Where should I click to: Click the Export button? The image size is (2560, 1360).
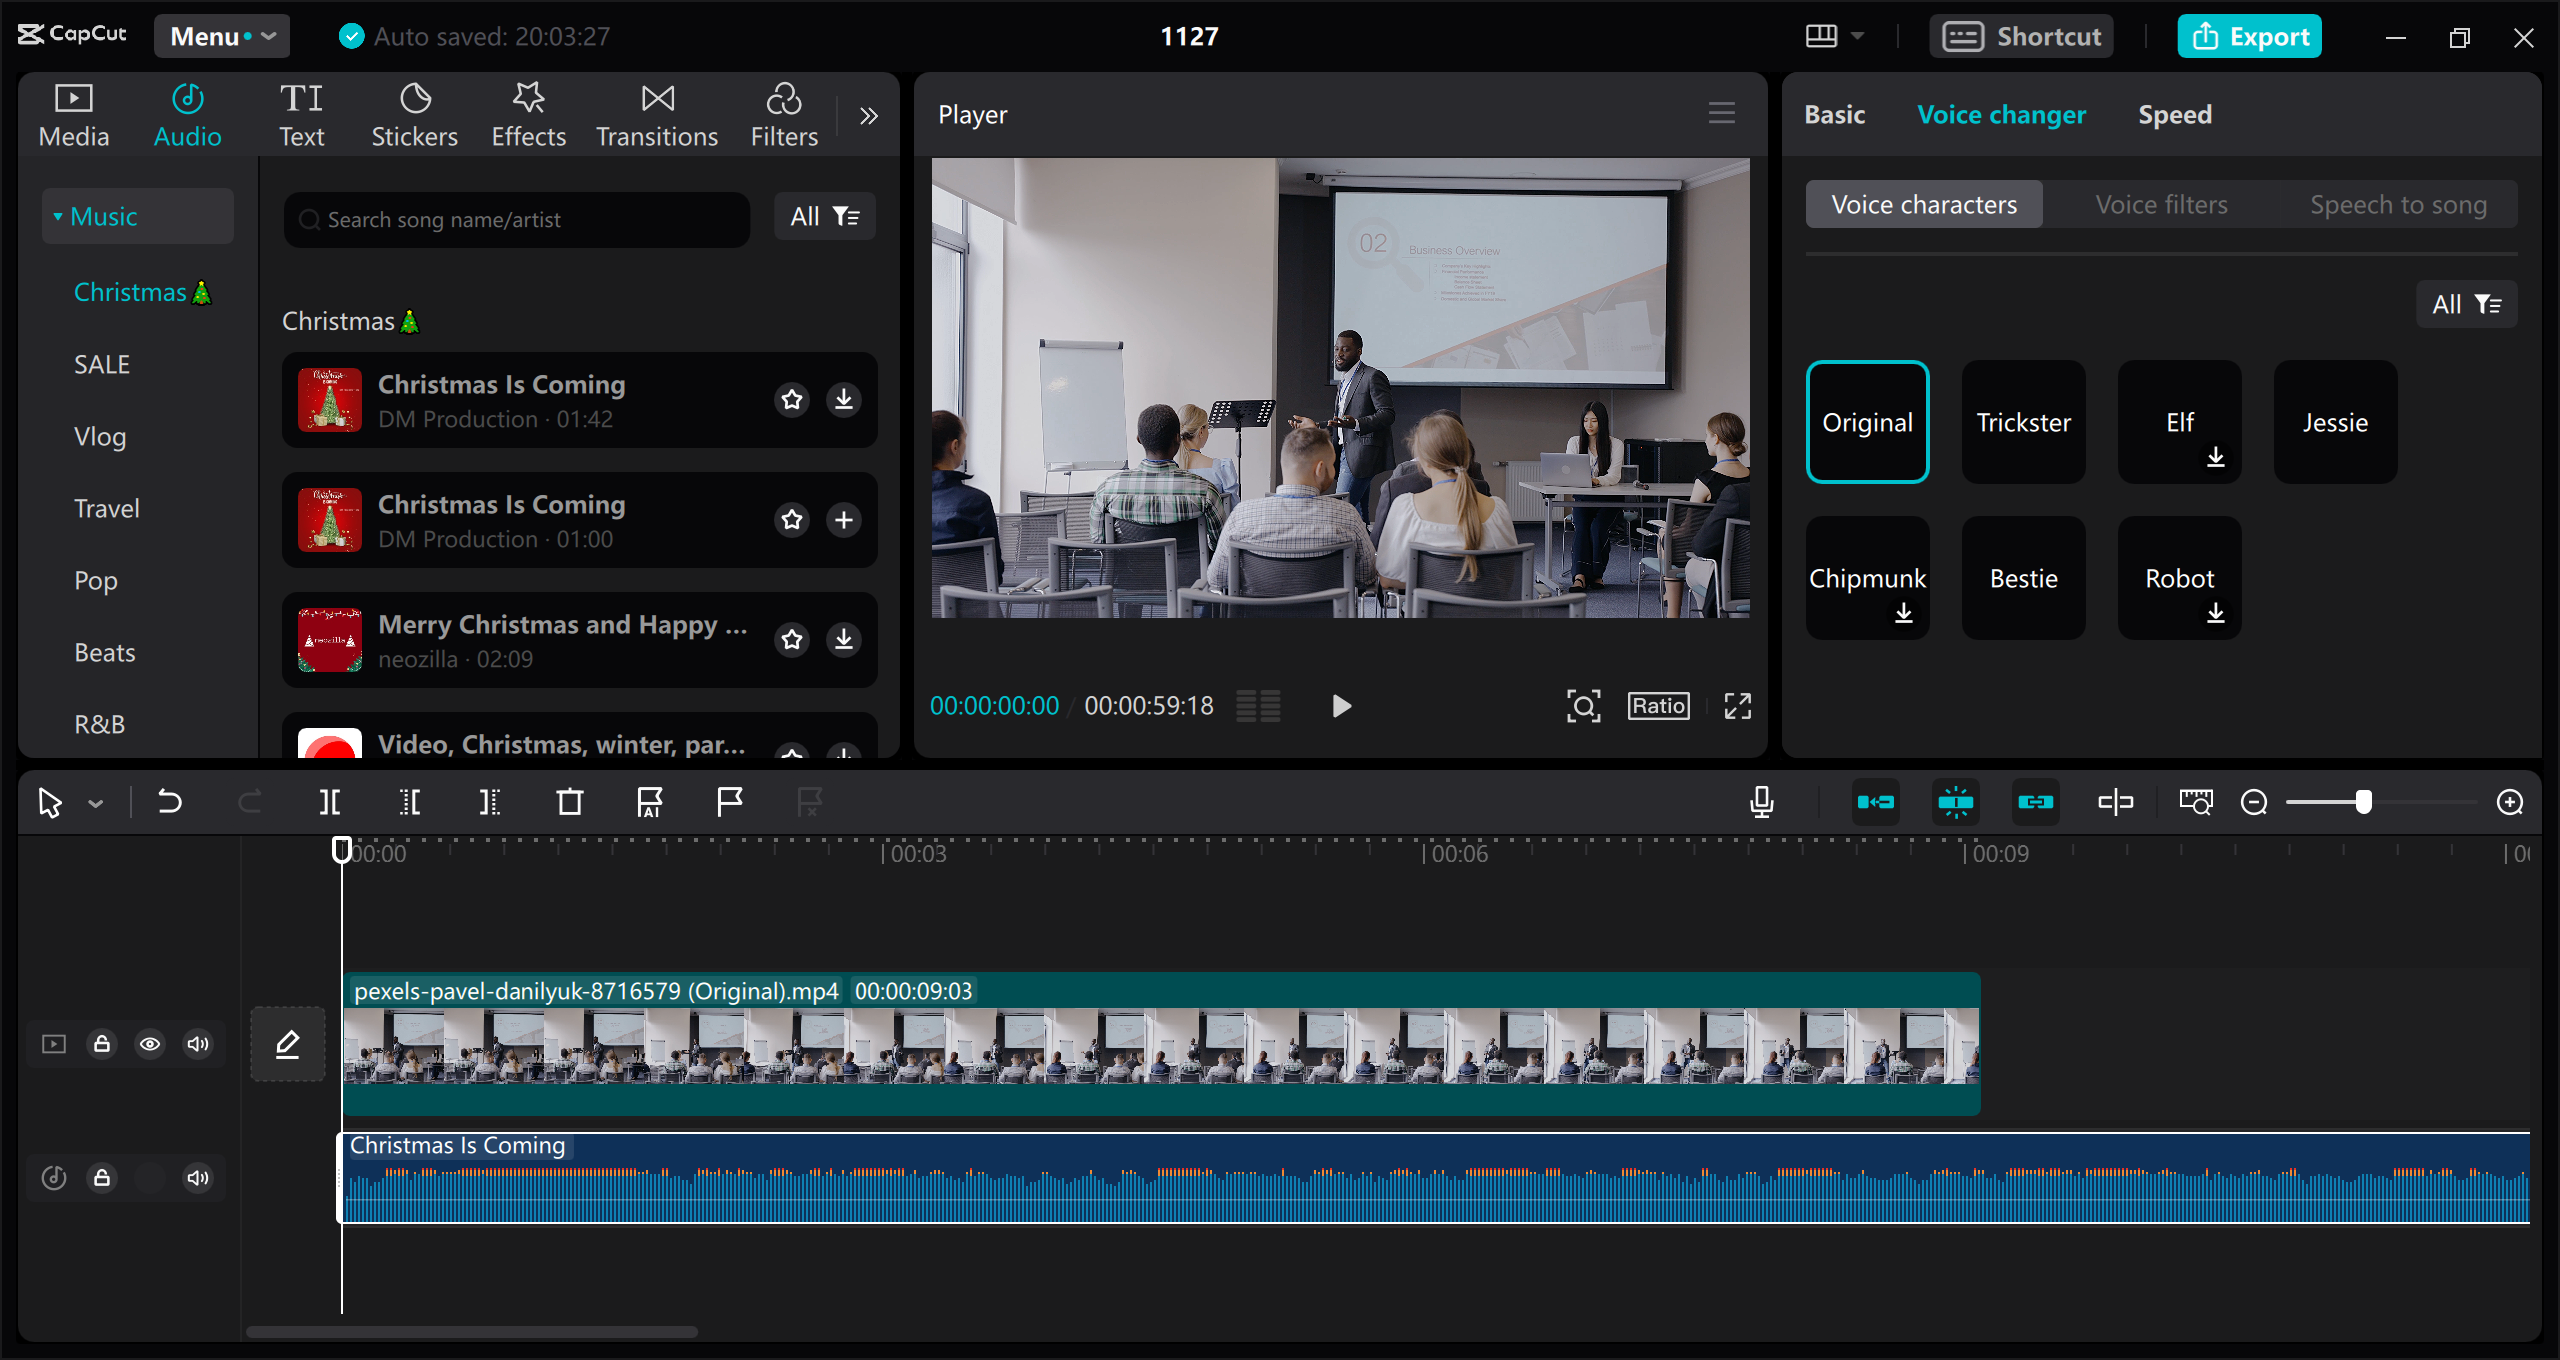(x=2250, y=36)
